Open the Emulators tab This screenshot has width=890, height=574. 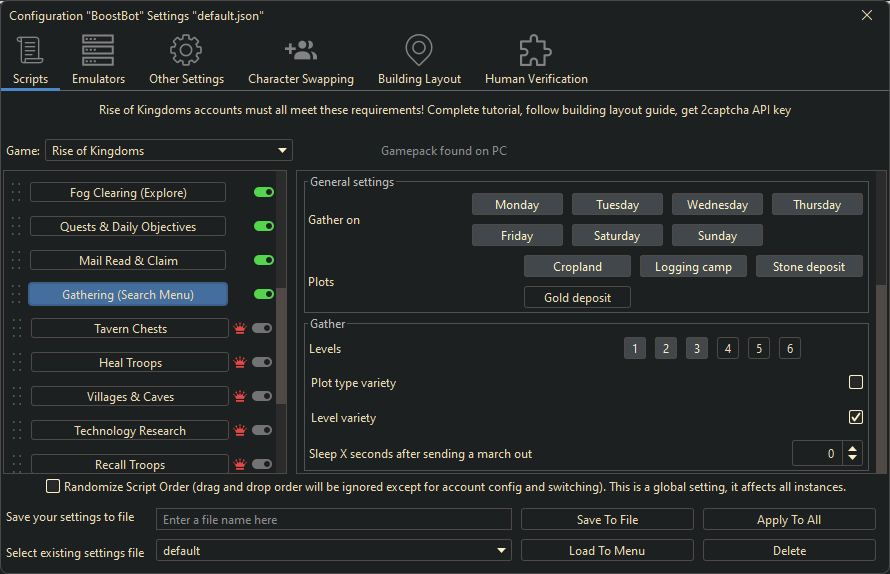(x=98, y=60)
